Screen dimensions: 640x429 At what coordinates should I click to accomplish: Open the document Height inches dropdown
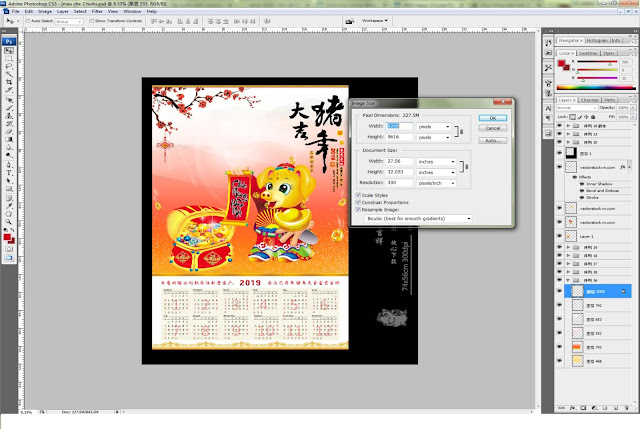(436, 172)
